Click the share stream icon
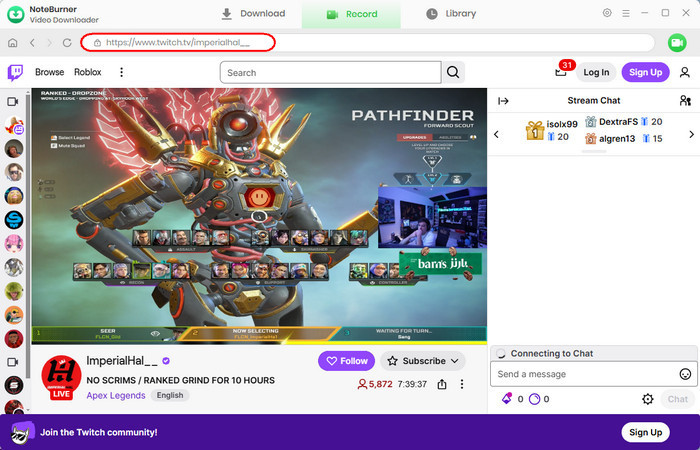700x450 pixels. click(441, 384)
